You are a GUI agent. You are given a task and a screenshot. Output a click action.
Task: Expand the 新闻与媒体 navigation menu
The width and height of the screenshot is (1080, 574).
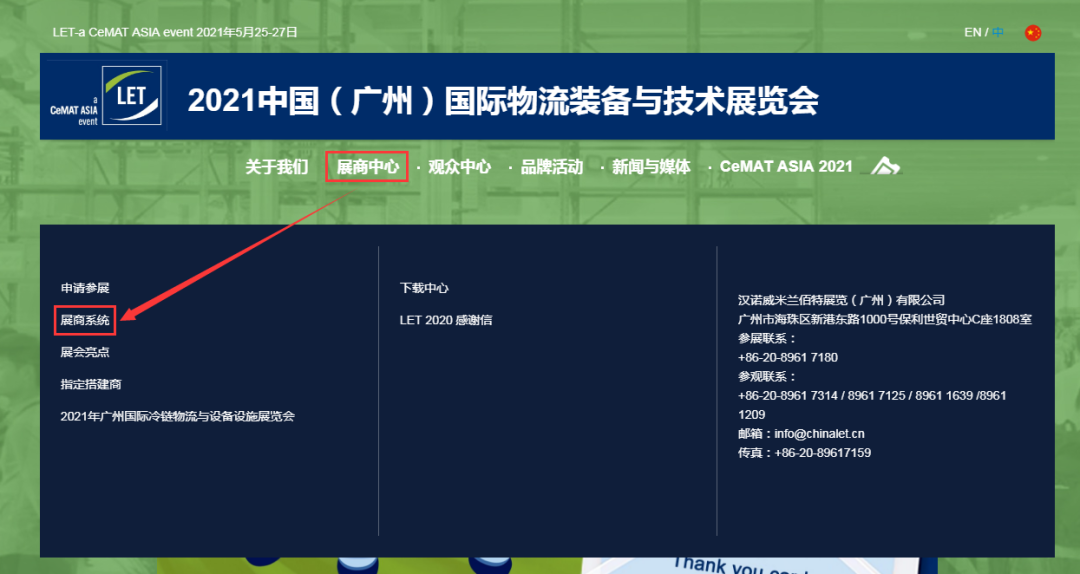[x=651, y=167]
